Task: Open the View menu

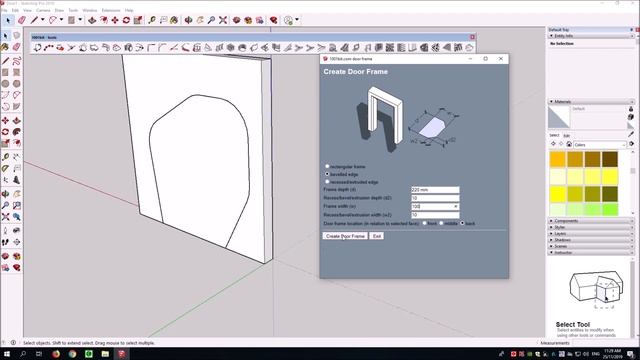Action: coord(27,10)
